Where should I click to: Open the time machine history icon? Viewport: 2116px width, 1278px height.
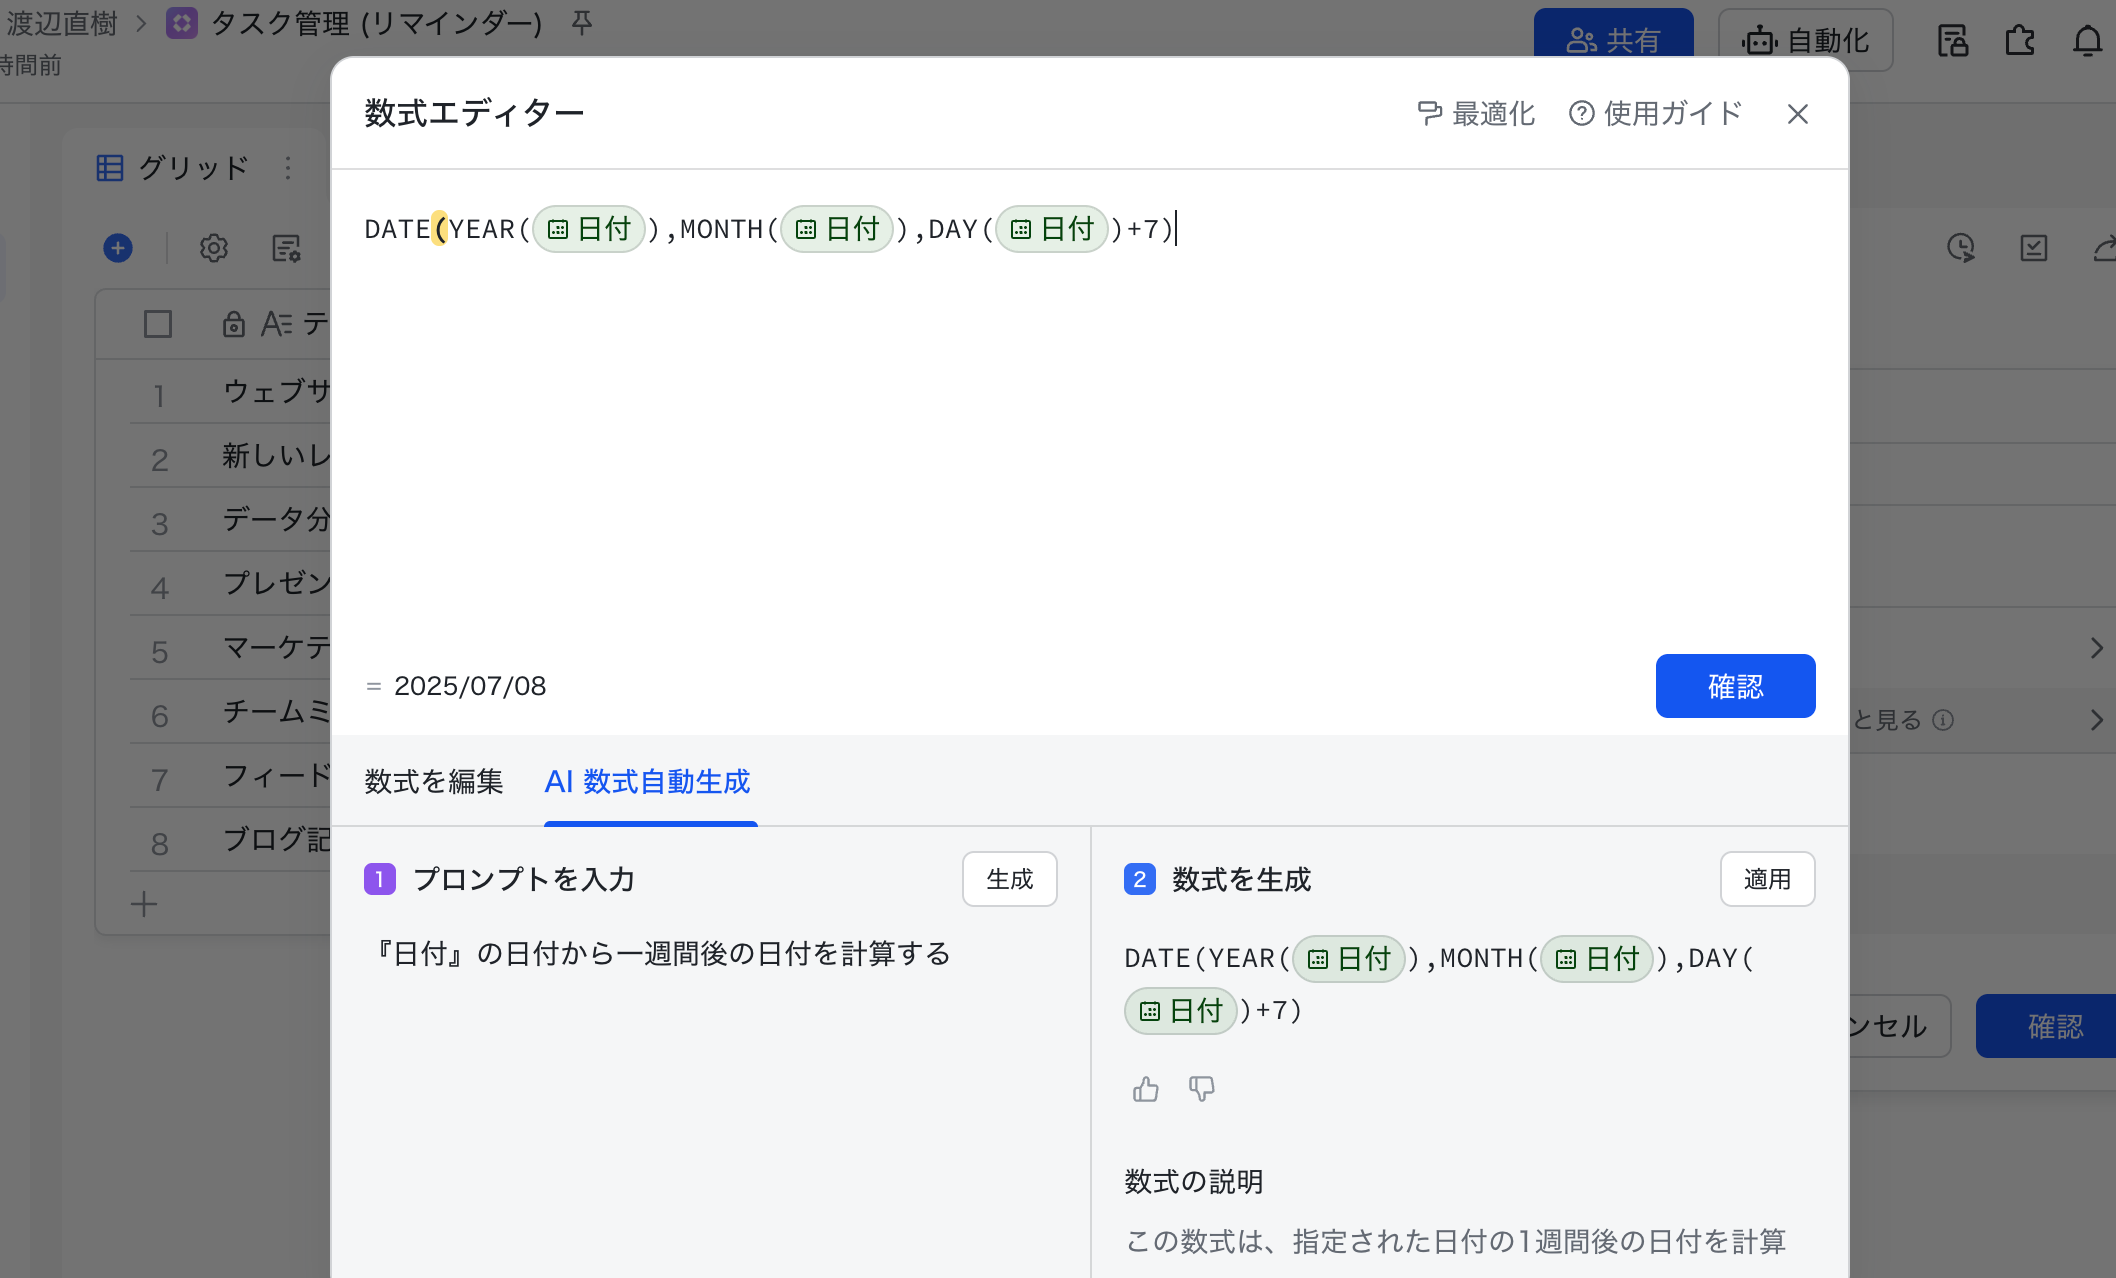coord(1962,248)
